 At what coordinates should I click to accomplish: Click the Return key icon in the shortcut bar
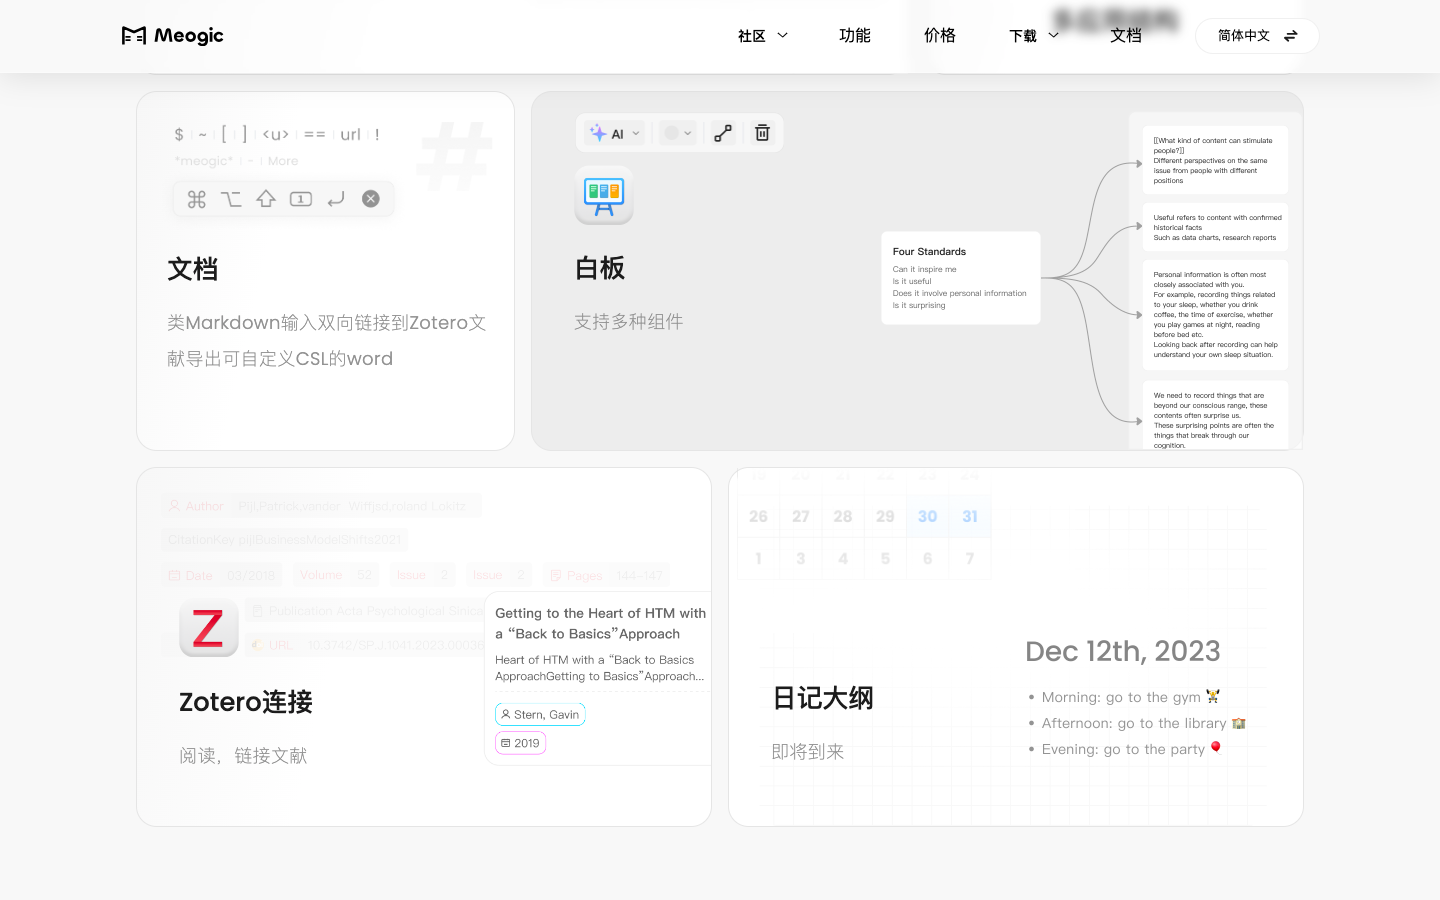336,198
